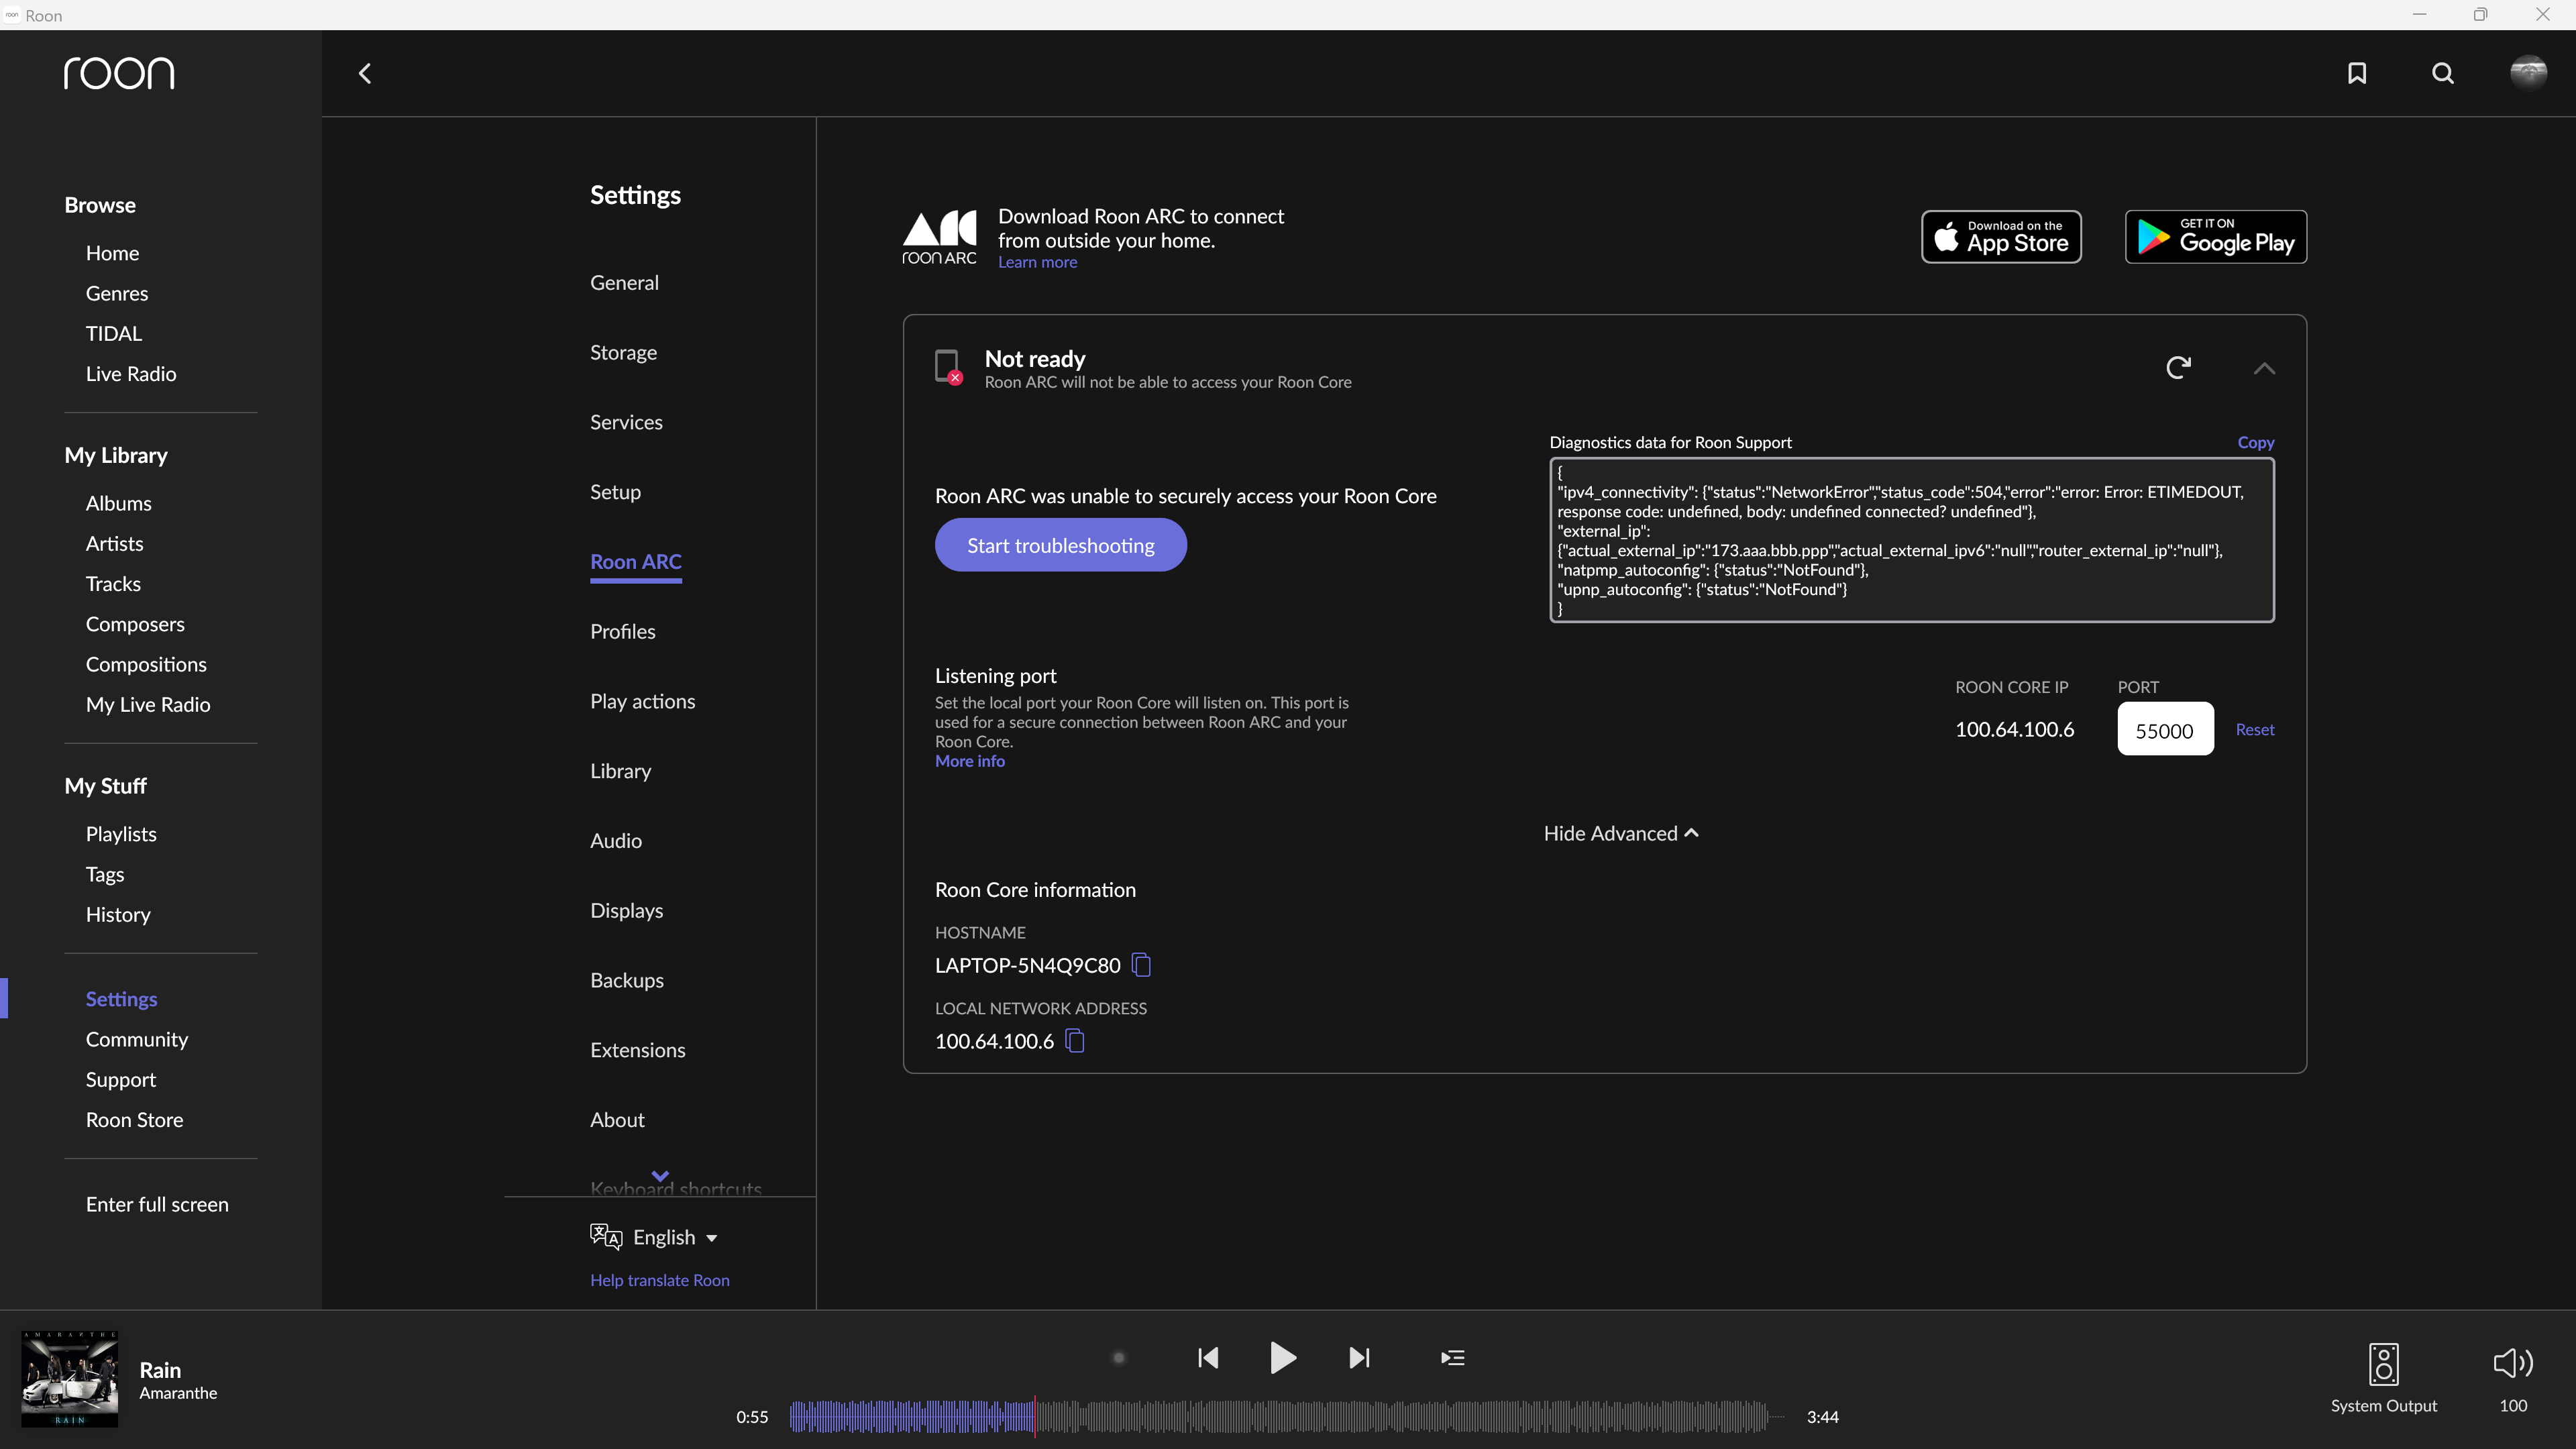
Task: Seek within the Rain track progress bar
Action: click(x=1280, y=1417)
